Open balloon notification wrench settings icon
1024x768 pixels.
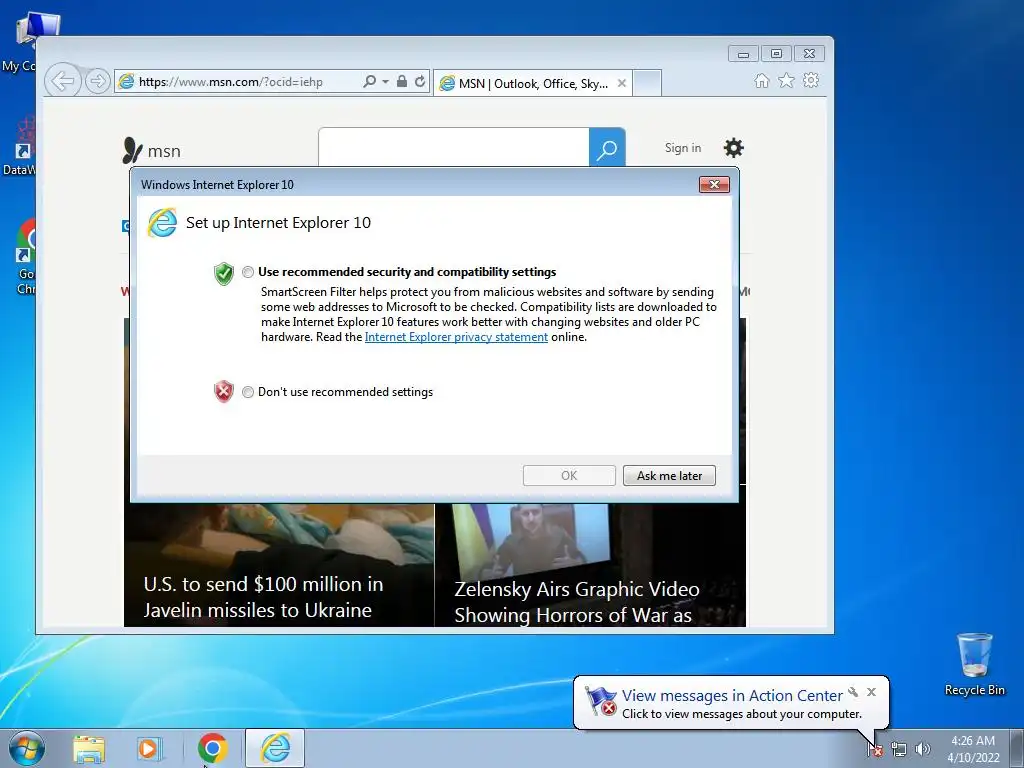[x=853, y=692]
